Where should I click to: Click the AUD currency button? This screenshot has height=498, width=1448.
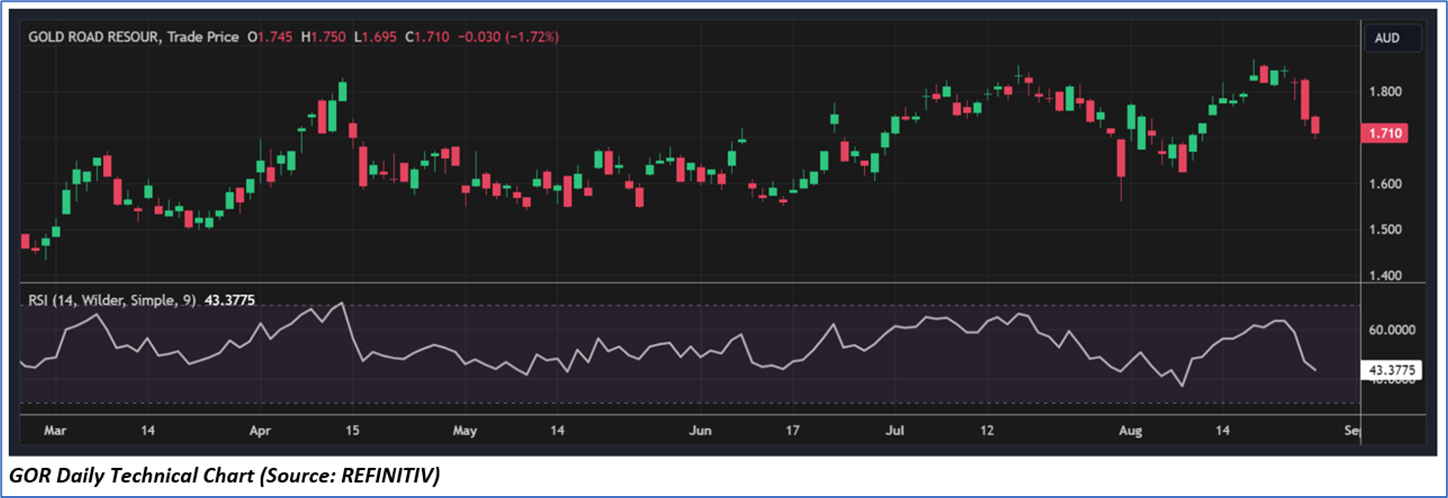coord(1394,37)
